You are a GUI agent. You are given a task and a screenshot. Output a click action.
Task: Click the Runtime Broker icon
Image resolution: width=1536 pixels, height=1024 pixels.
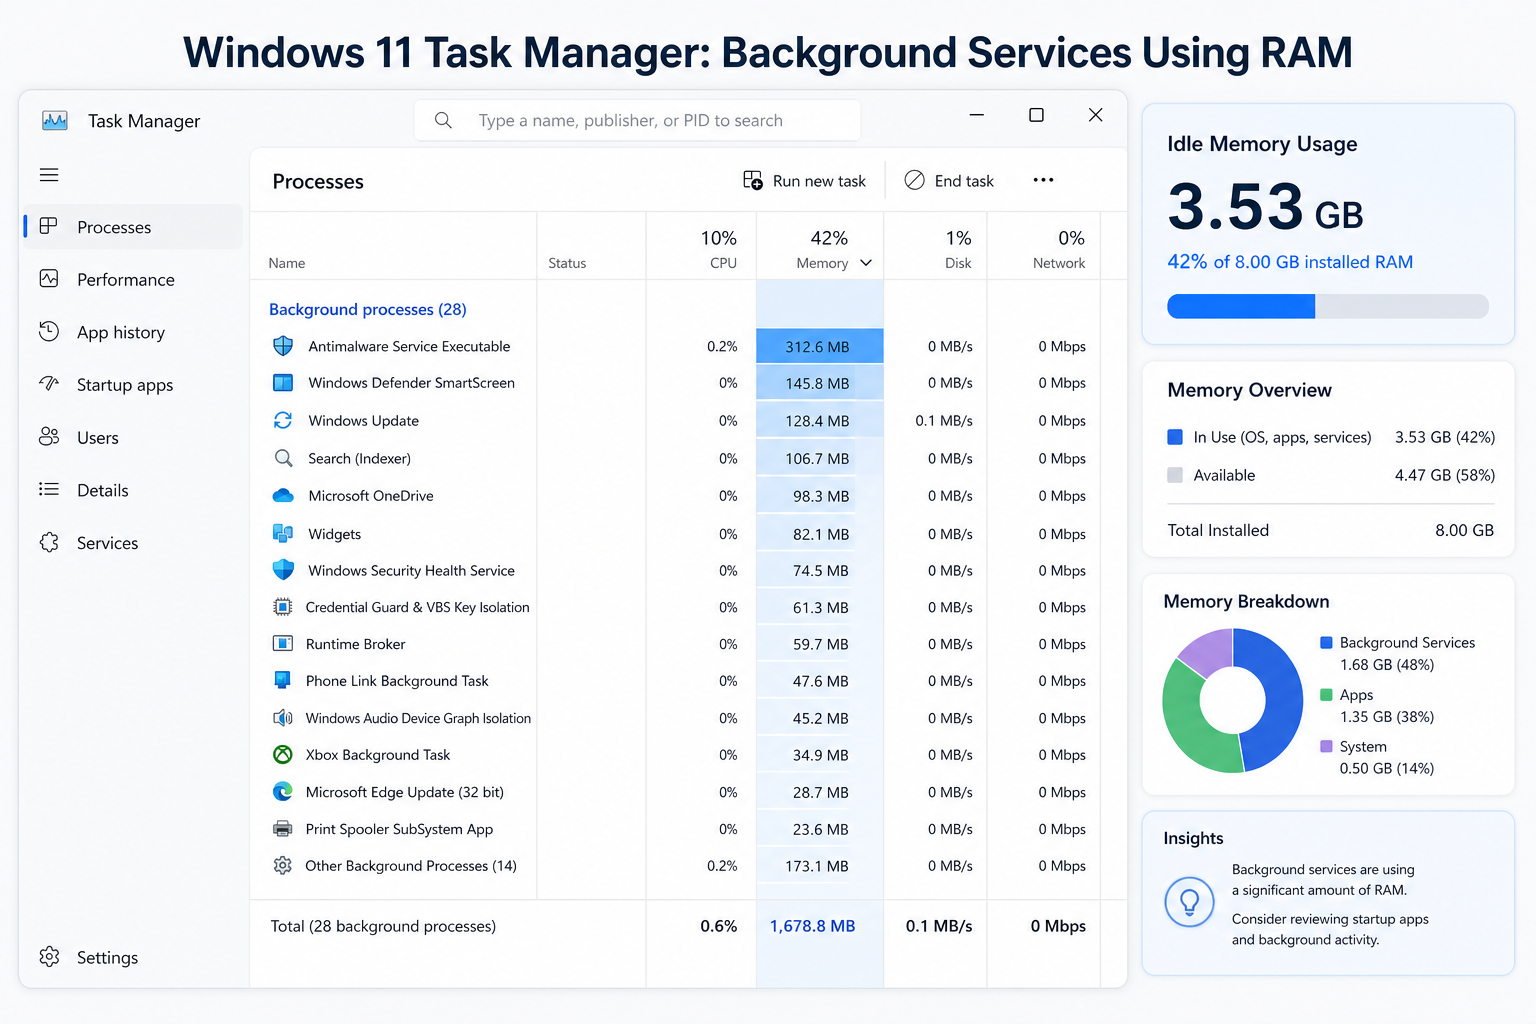coord(283,644)
